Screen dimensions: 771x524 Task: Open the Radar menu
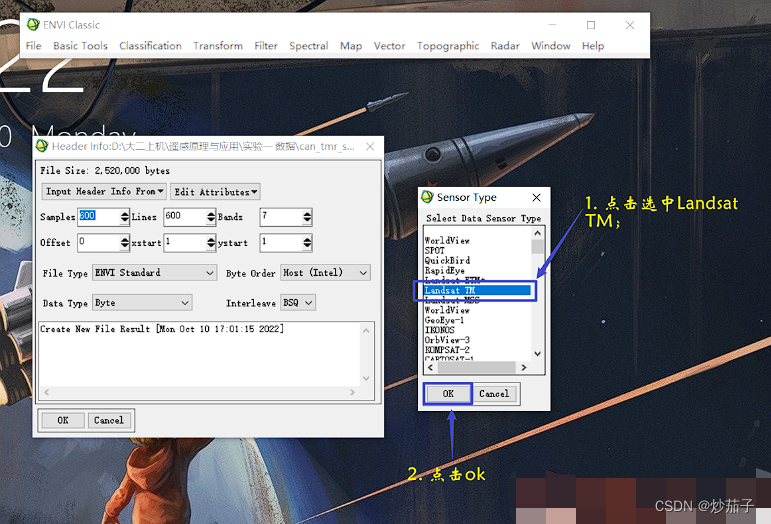tap(505, 46)
